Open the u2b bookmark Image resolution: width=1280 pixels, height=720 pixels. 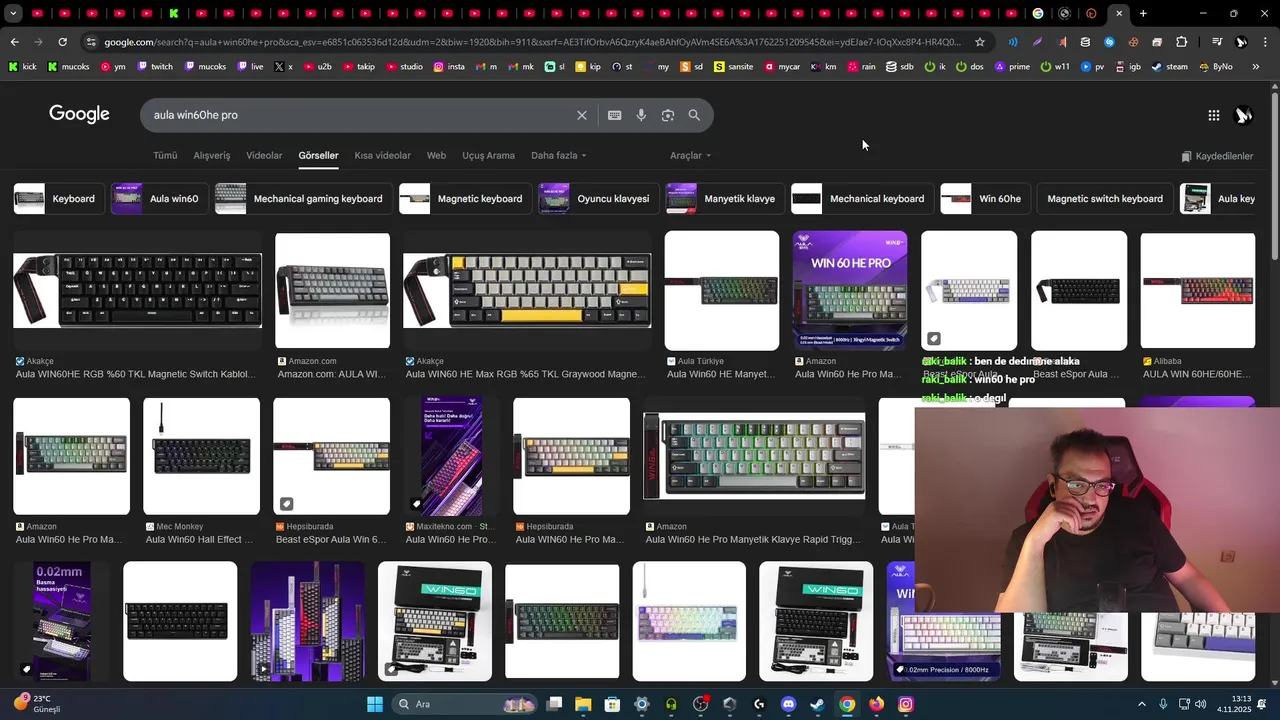pos(316,67)
